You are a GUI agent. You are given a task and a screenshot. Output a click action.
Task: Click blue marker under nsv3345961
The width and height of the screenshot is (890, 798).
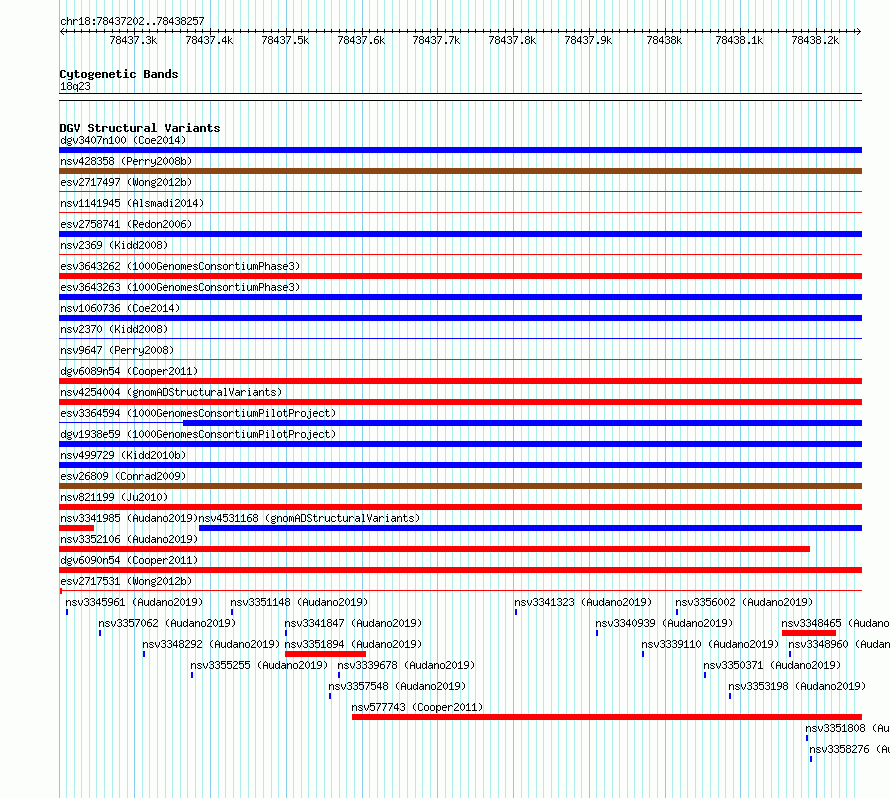click(x=67, y=612)
